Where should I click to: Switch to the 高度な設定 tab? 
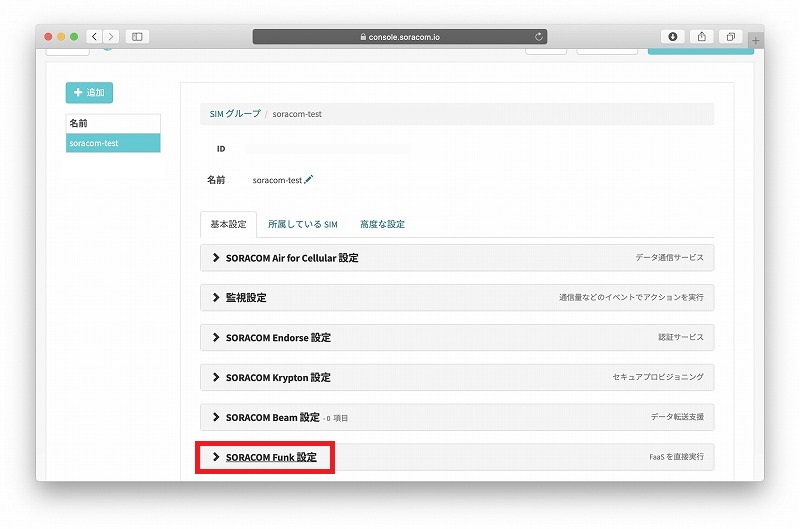pyautogui.click(x=382, y=224)
